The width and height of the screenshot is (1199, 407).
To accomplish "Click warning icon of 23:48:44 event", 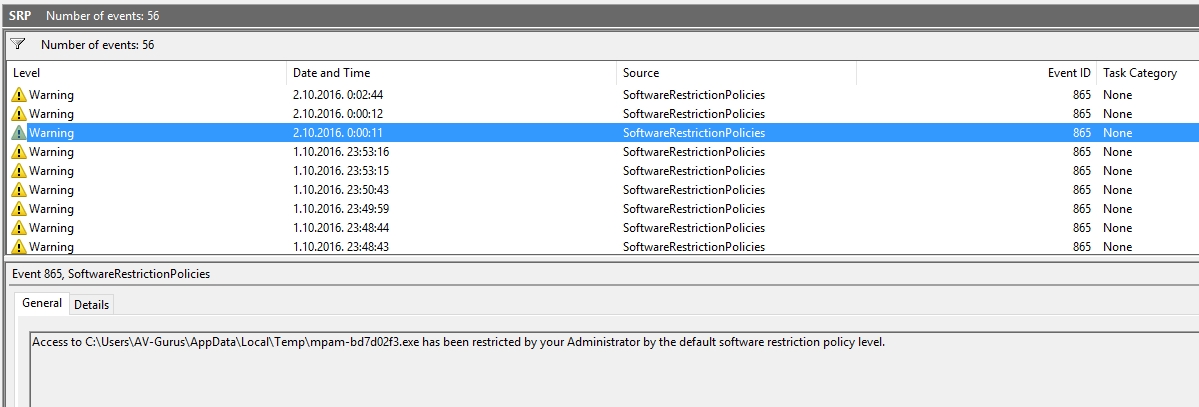I will click(19, 228).
